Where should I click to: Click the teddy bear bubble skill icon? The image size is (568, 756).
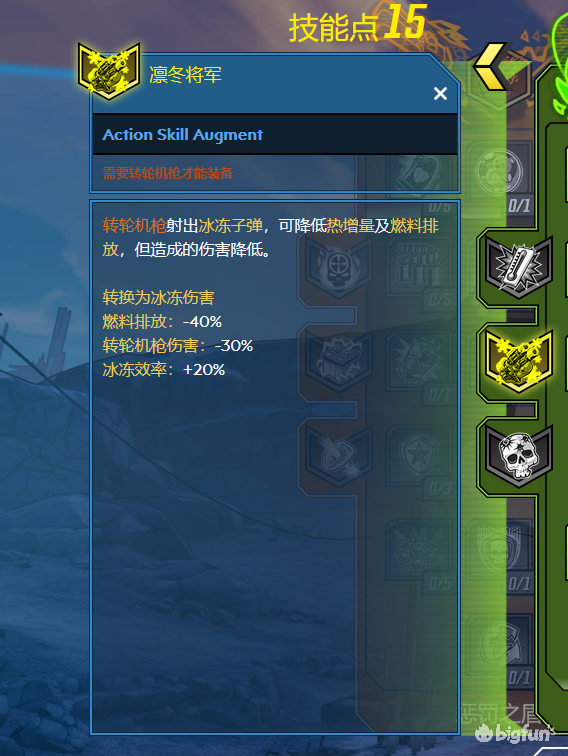tap(499, 172)
